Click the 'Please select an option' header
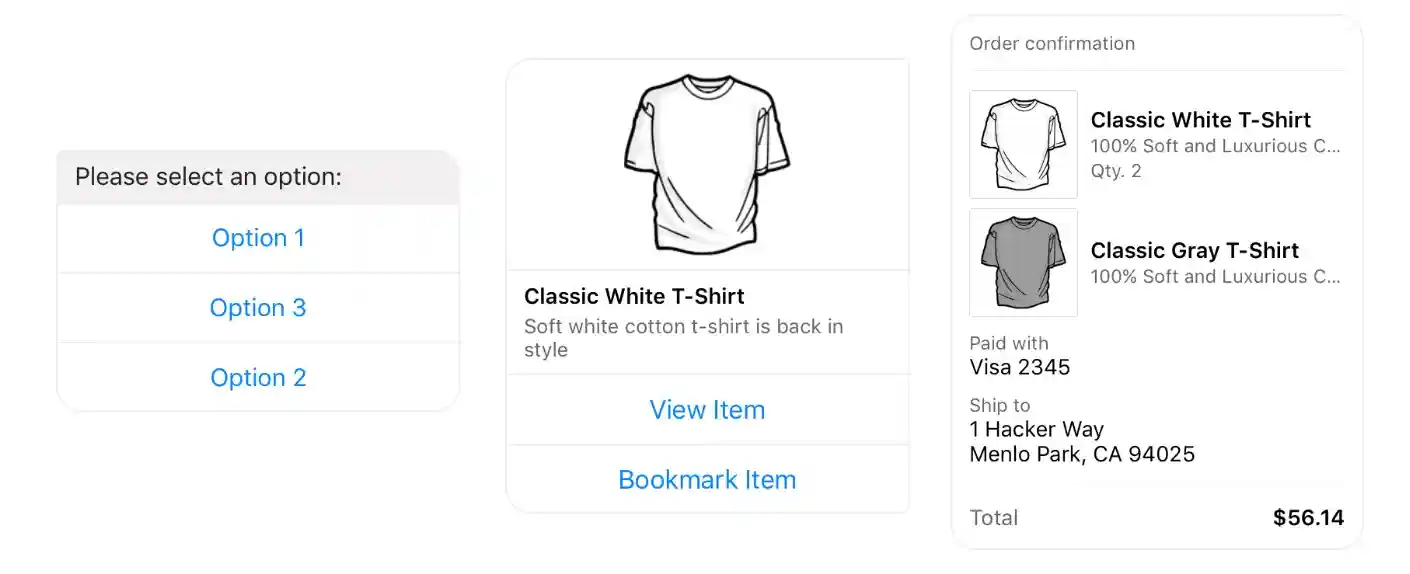Screen dimensions: 1410x574 click(x=209, y=177)
